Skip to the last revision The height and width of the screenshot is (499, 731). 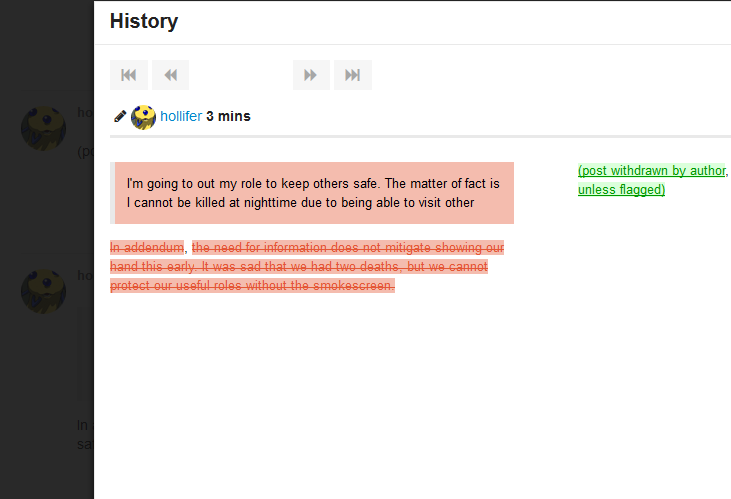pos(352,75)
